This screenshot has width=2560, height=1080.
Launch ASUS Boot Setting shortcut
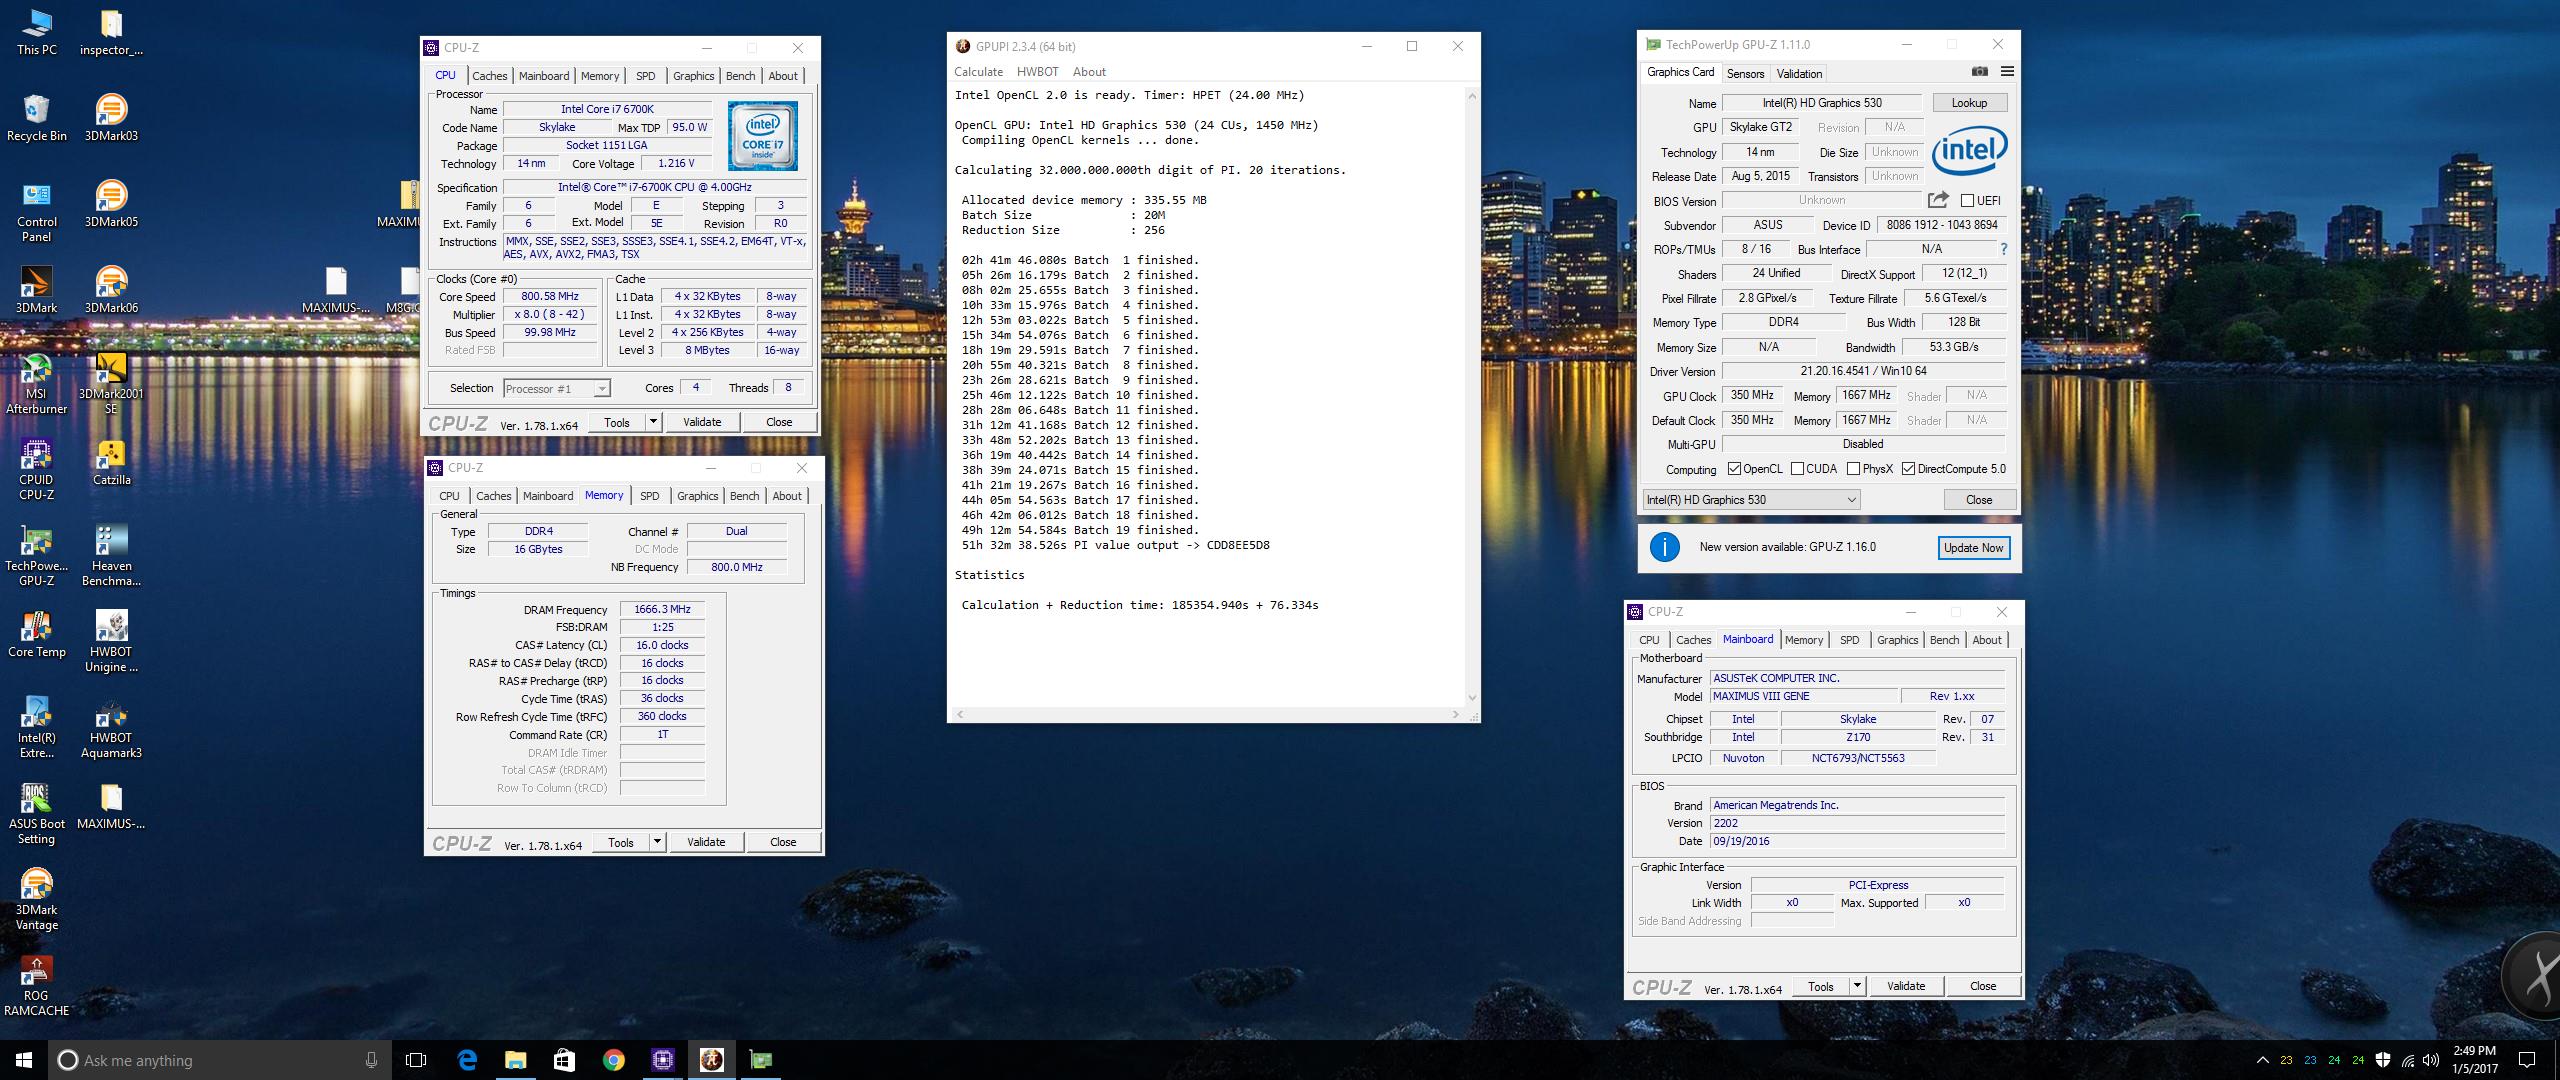pyautogui.click(x=37, y=814)
